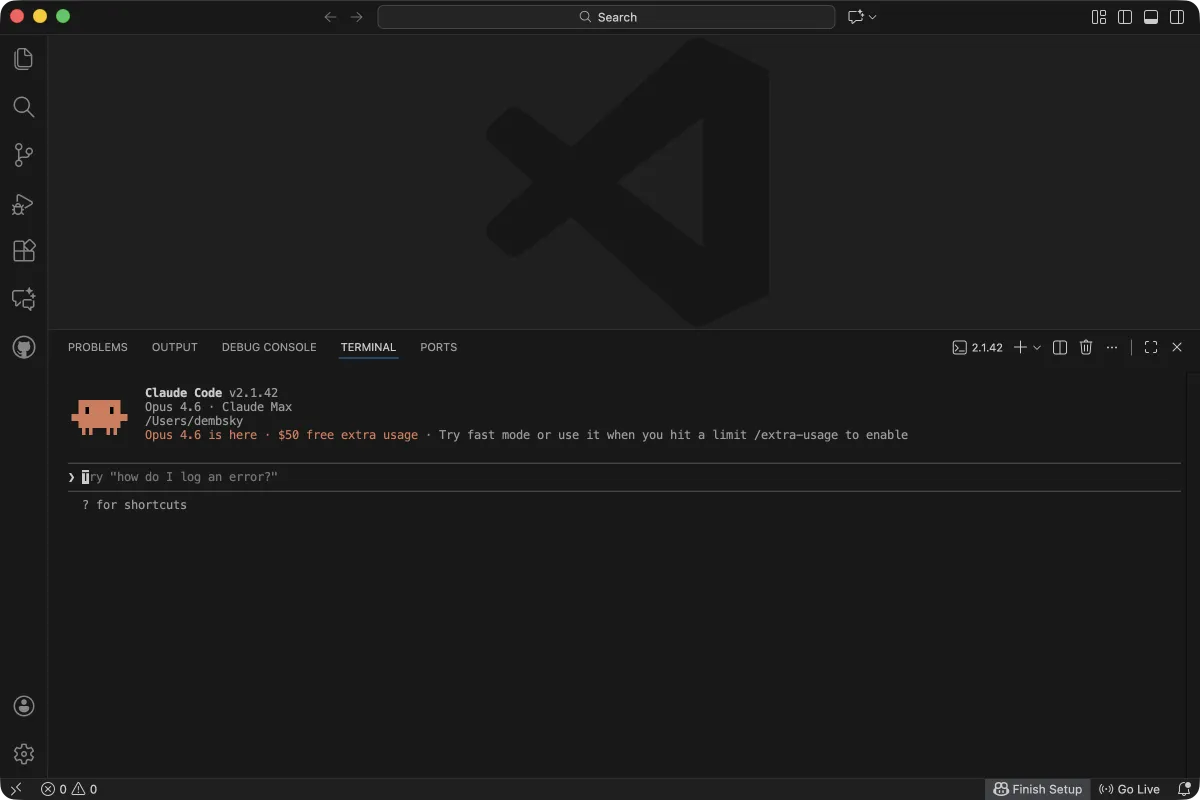
Task: Toggle the bottom panel visibility
Action: coord(1151,17)
